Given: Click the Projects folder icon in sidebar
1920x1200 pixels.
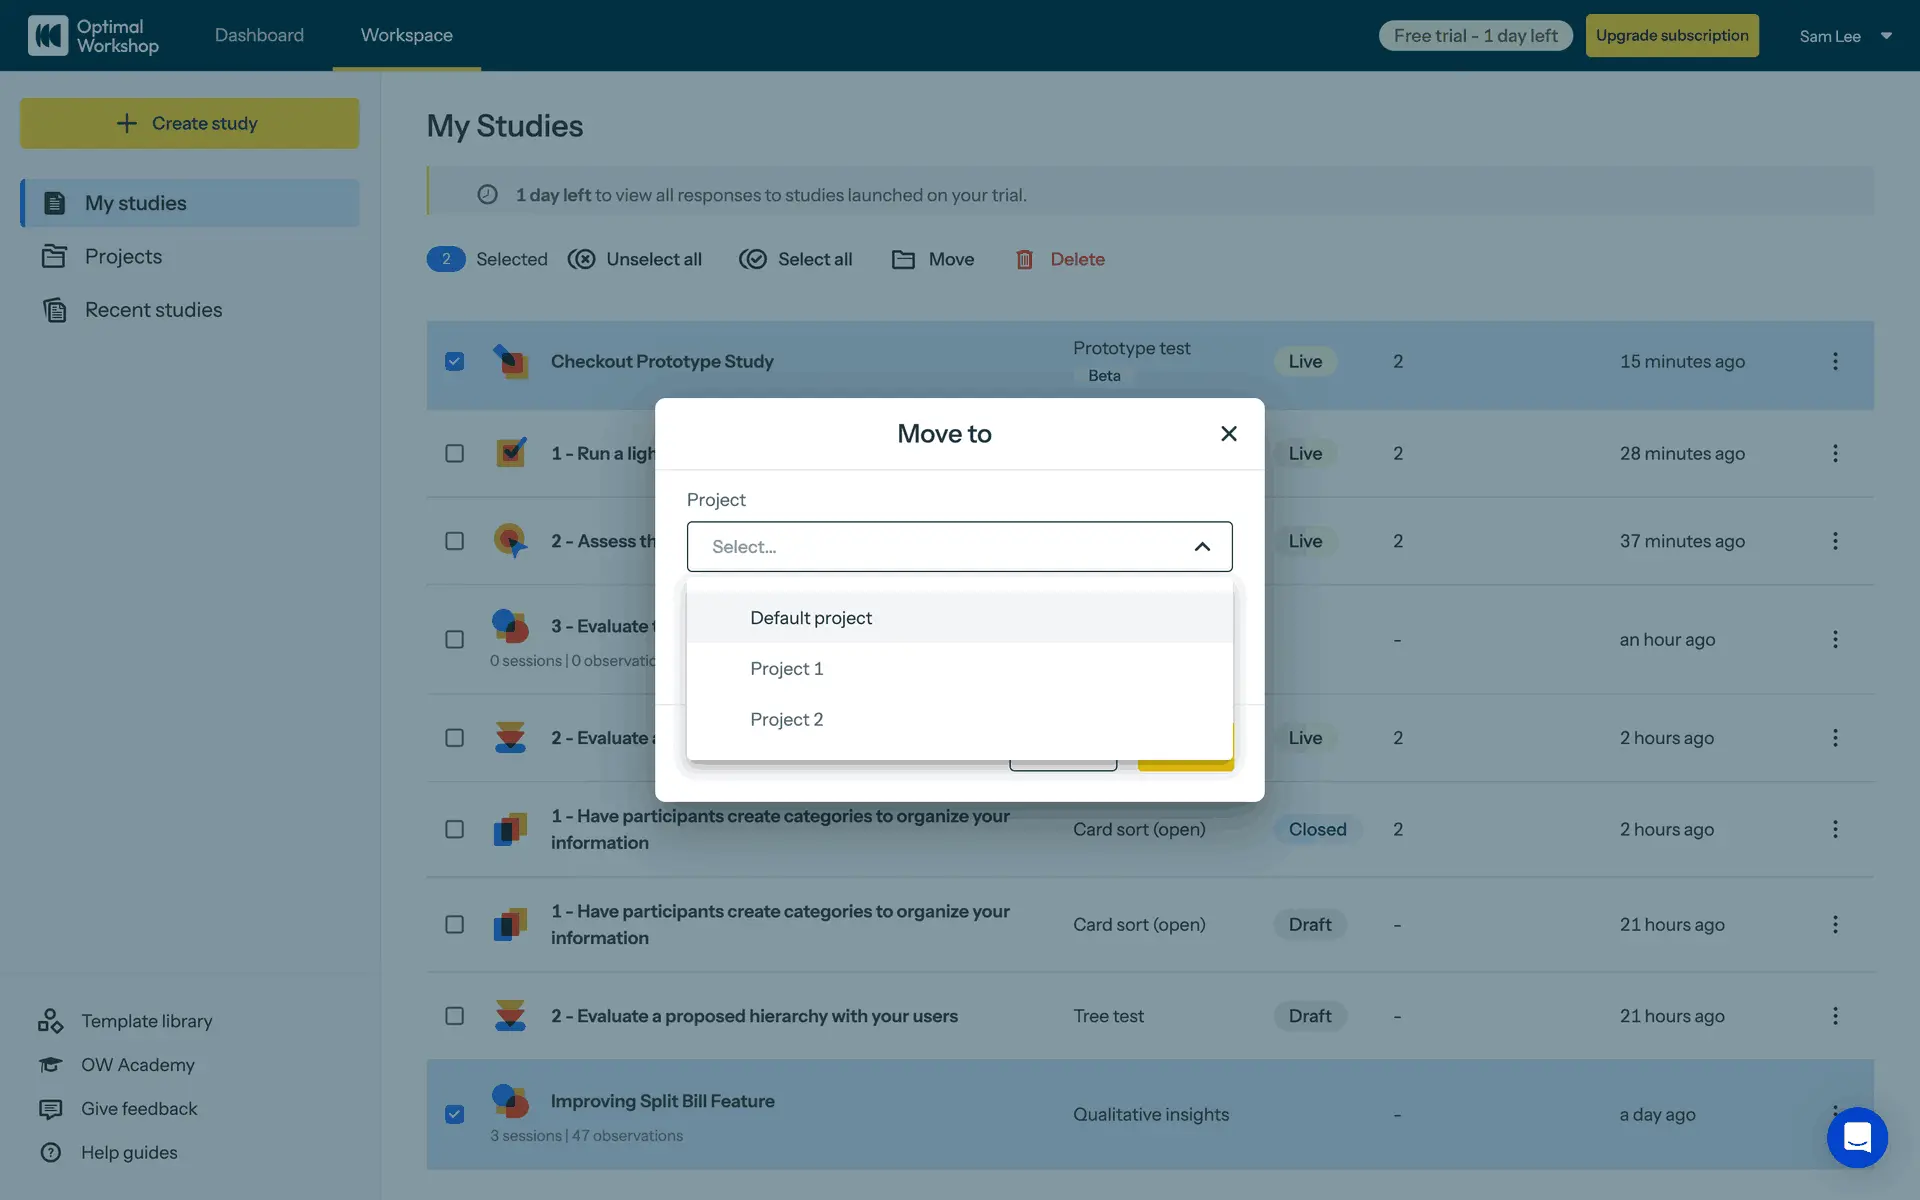Looking at the screenshot, I should pyautogui.click(x=54, y=257).
